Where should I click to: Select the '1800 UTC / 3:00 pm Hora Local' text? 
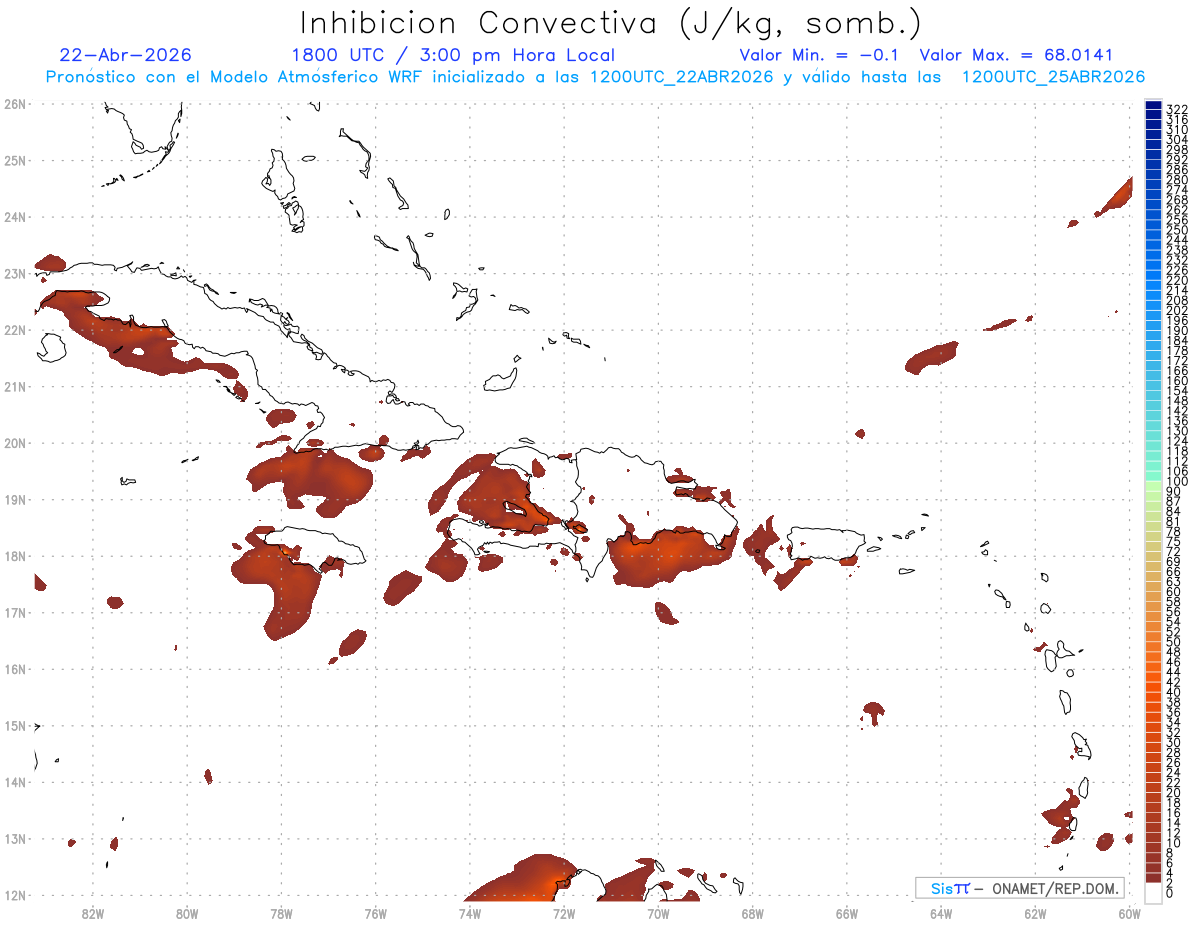pyautogui.click(x=453, y=55)
